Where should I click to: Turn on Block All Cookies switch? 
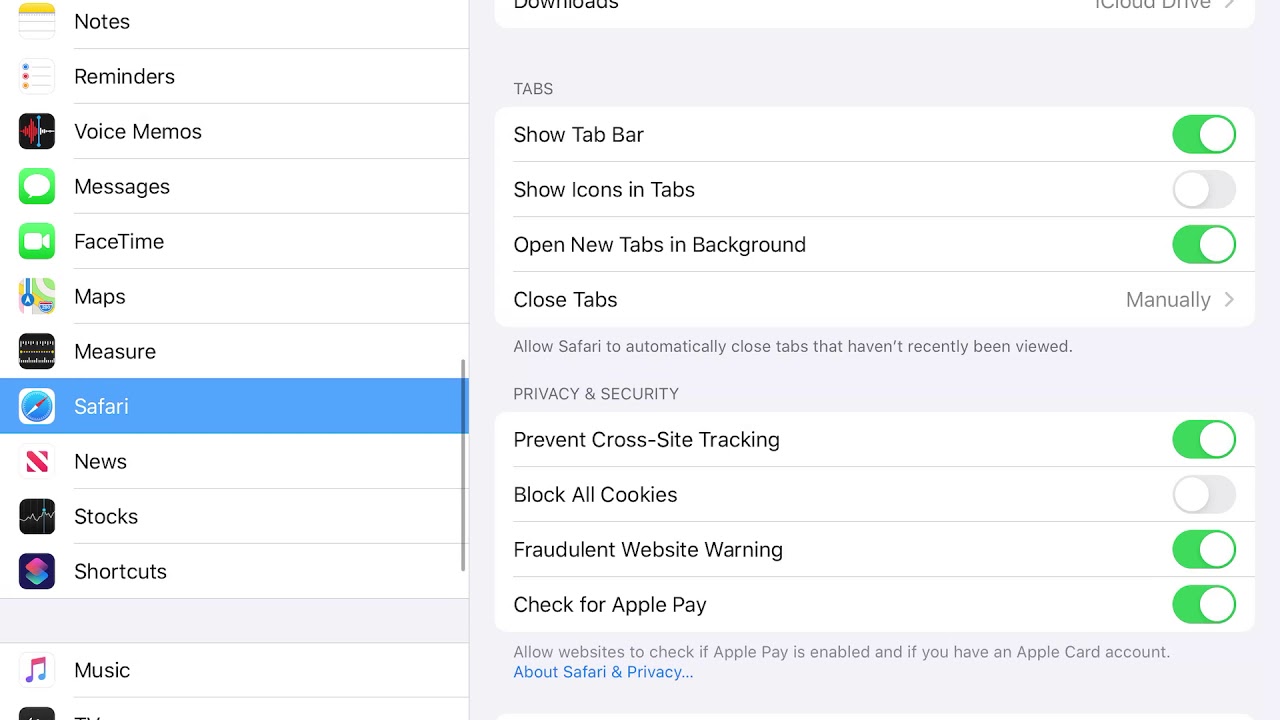click(1203, 494)
